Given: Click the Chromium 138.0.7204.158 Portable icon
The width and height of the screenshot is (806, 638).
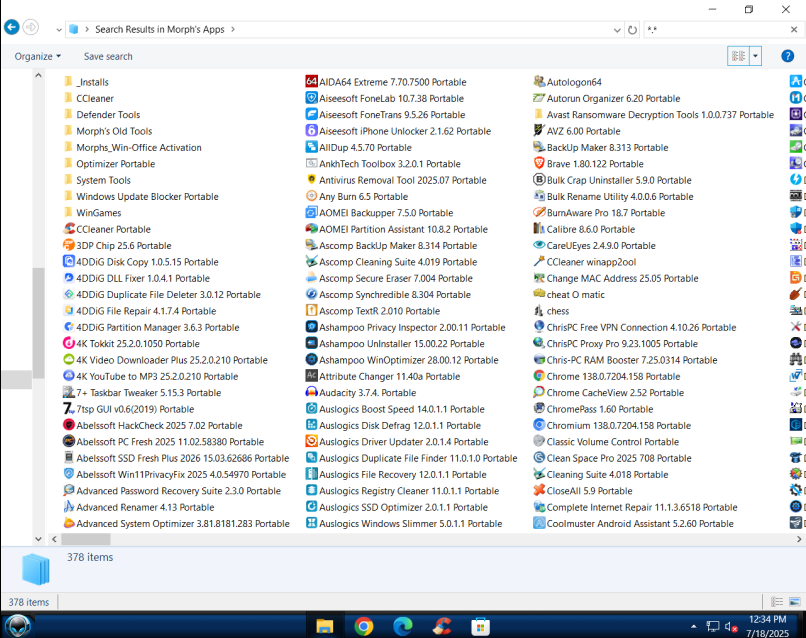Looking at the screenshot, I should click(539, 425).
